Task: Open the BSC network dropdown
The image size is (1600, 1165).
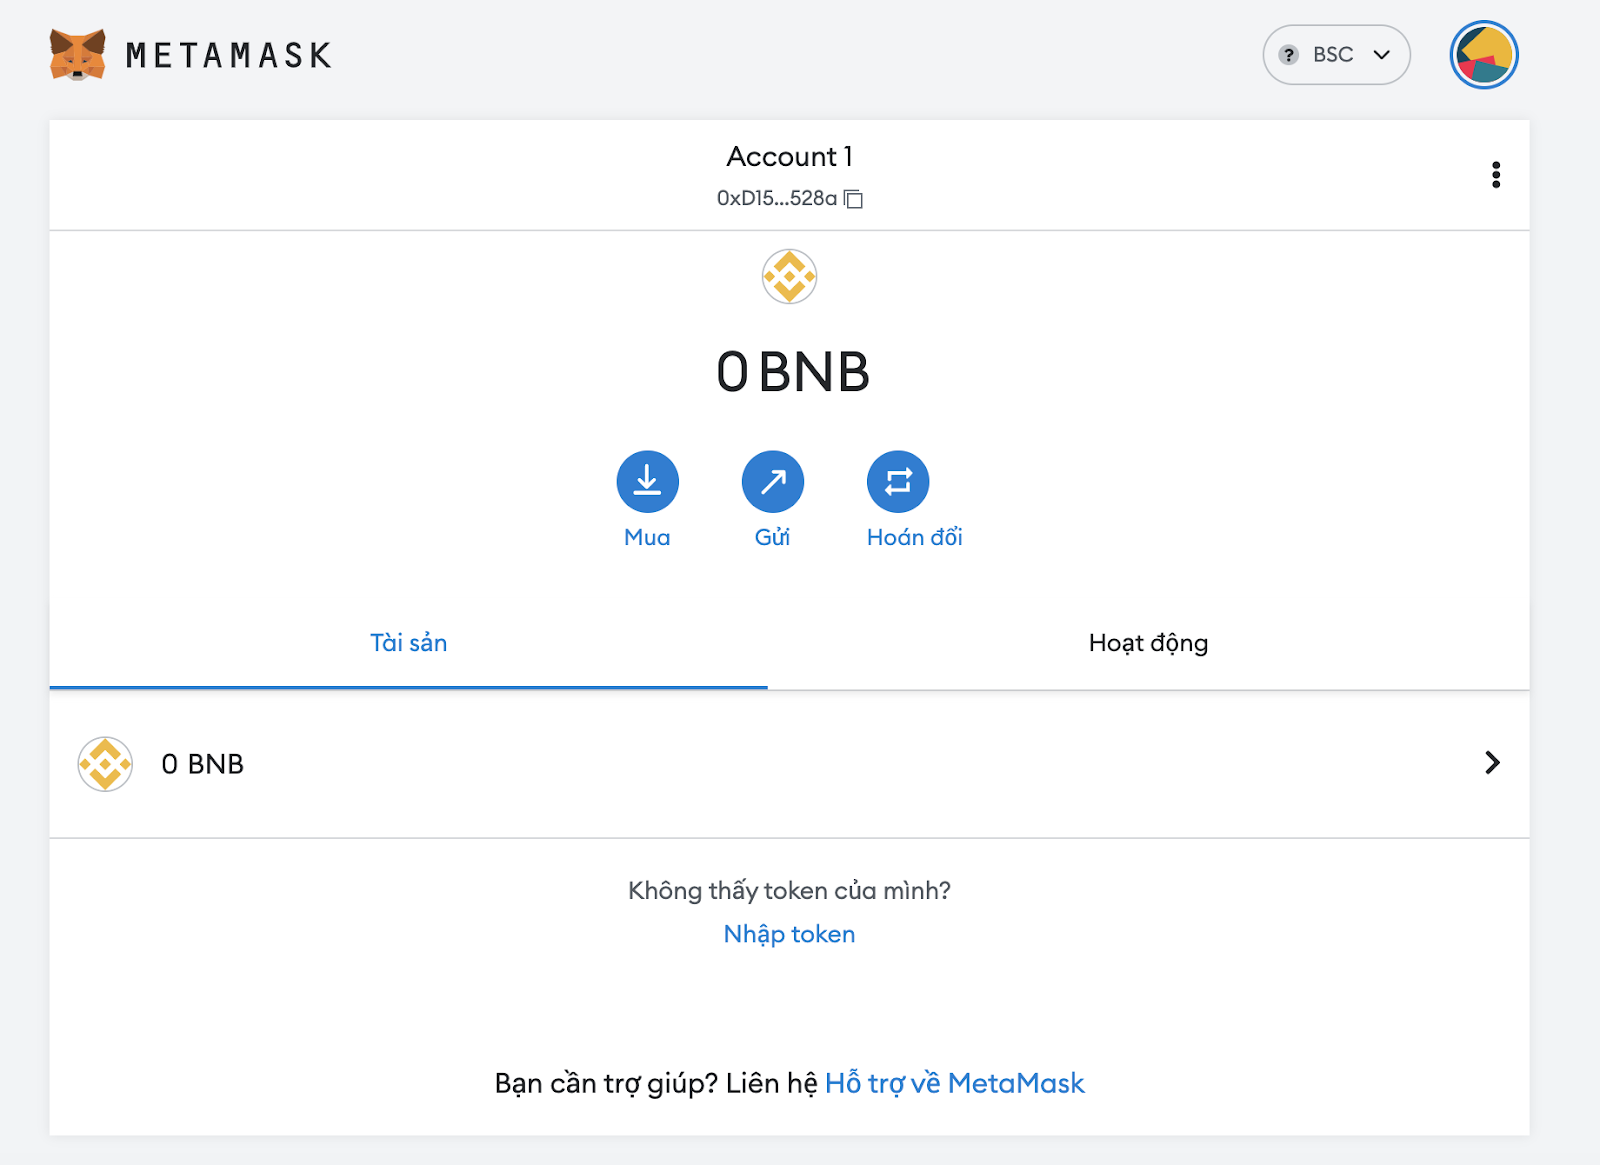Action: 1337,55
